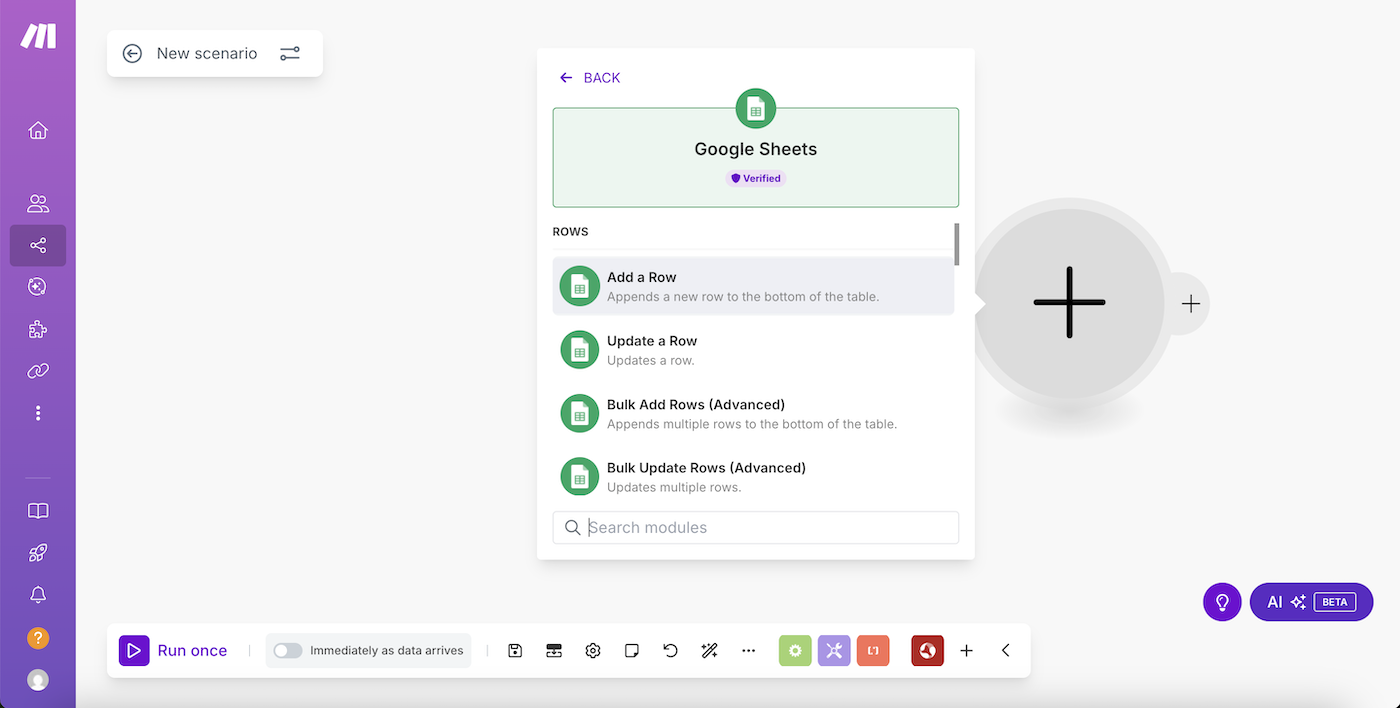1400x708 pixels.
Task: Click the Run once button
Action: click(176, 650)
